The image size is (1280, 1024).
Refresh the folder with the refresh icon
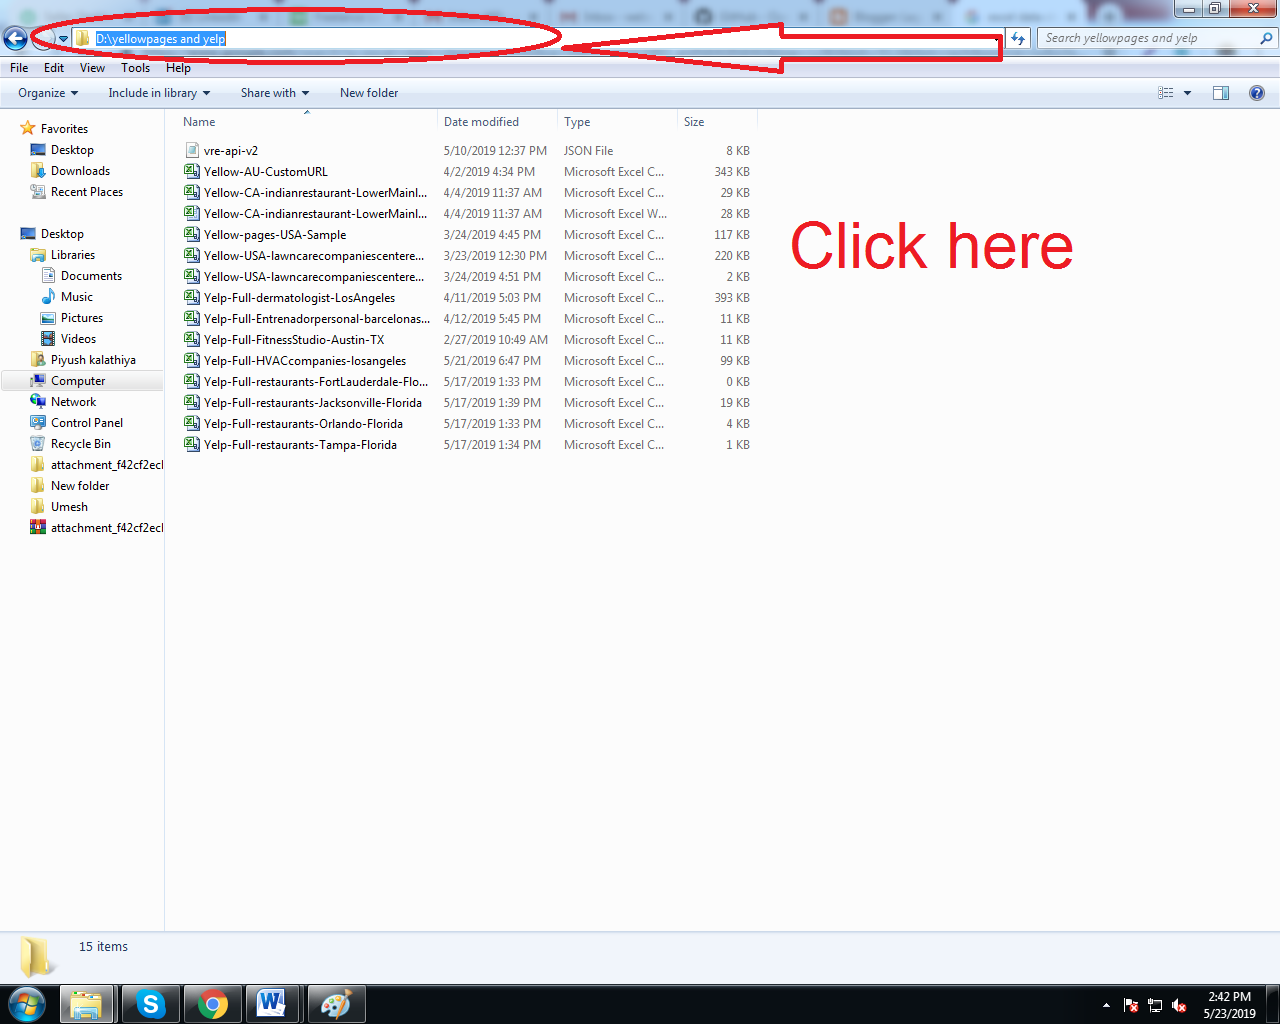coord(1018,37)
